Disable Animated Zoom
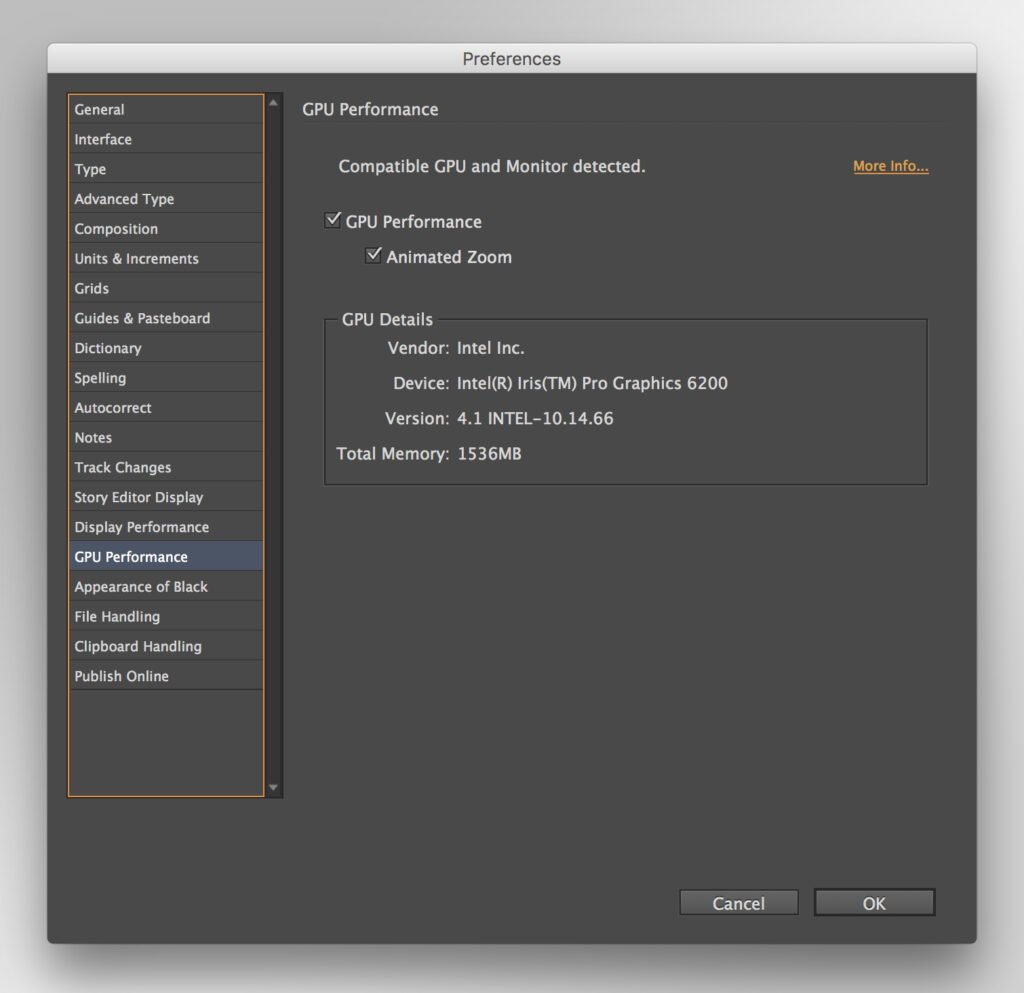This screenshot has width=1024, height=993. click(372, 256)
